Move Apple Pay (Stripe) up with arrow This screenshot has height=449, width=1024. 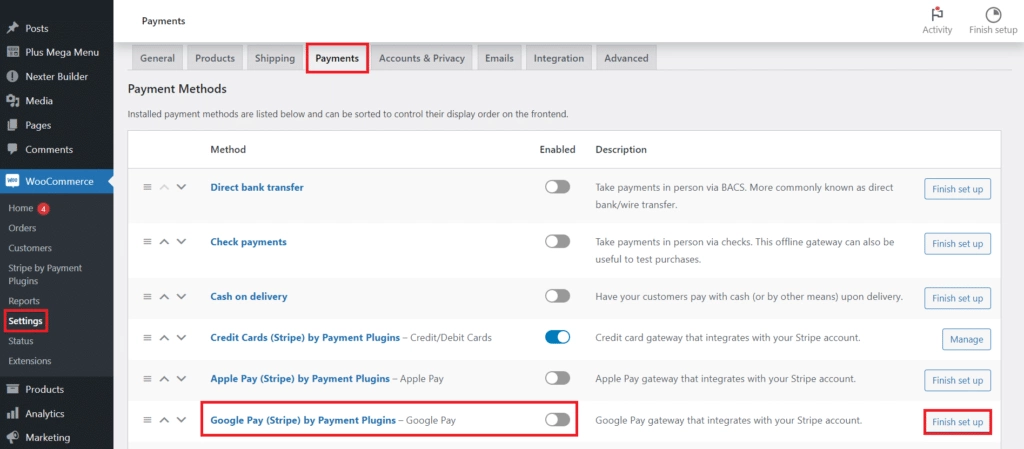point(165,379)
